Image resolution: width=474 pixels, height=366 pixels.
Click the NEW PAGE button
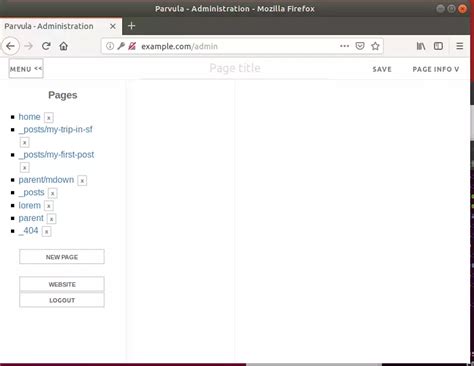[62, 257]
